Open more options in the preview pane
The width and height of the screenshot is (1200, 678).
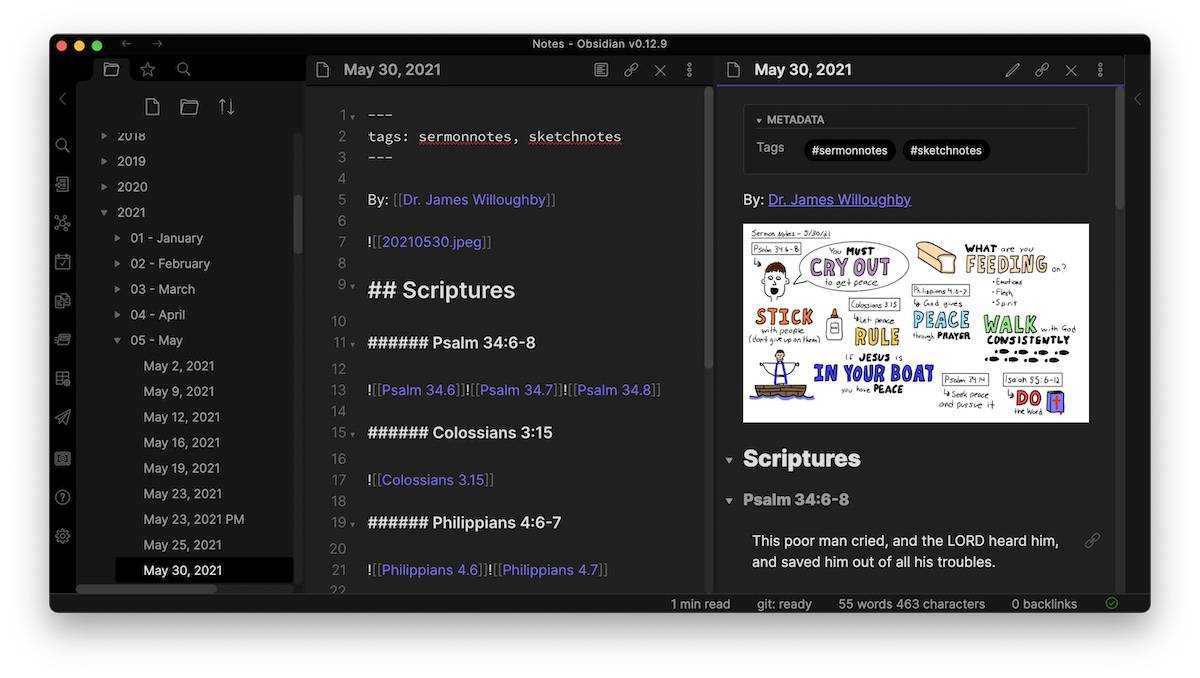coord(1100,70)
